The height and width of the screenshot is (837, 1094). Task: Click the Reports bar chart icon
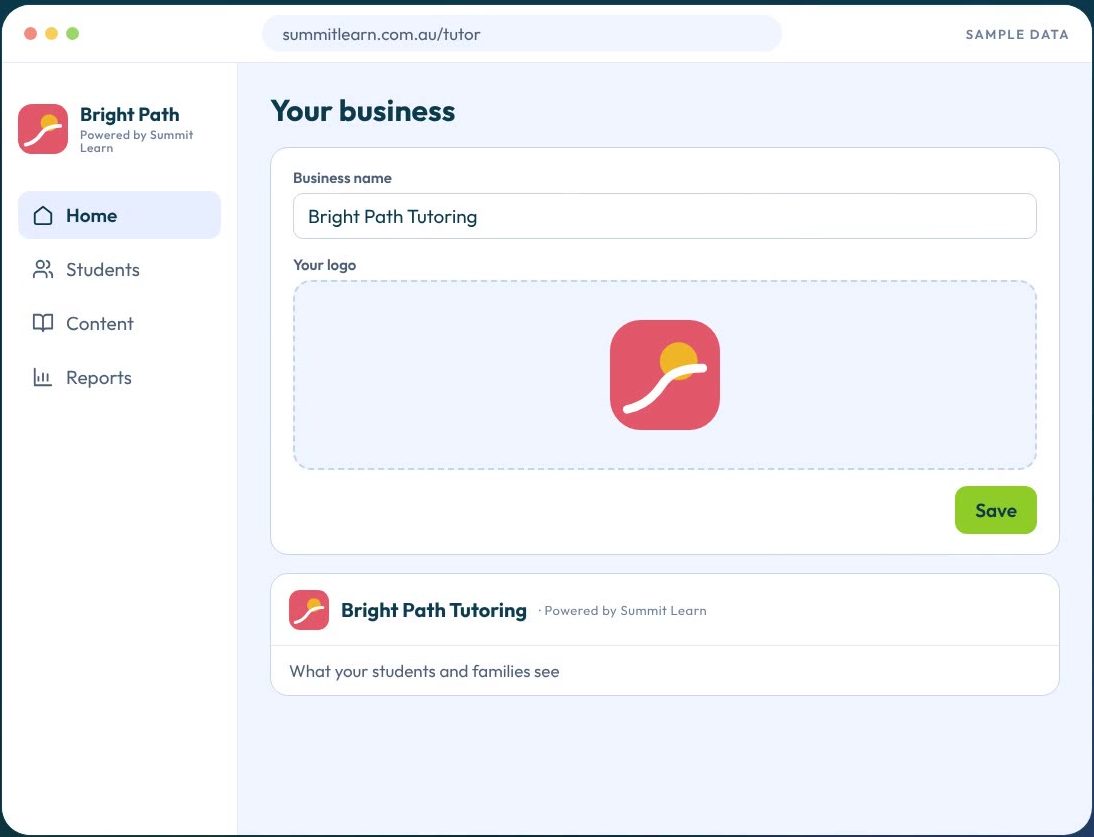click(43, 377)
